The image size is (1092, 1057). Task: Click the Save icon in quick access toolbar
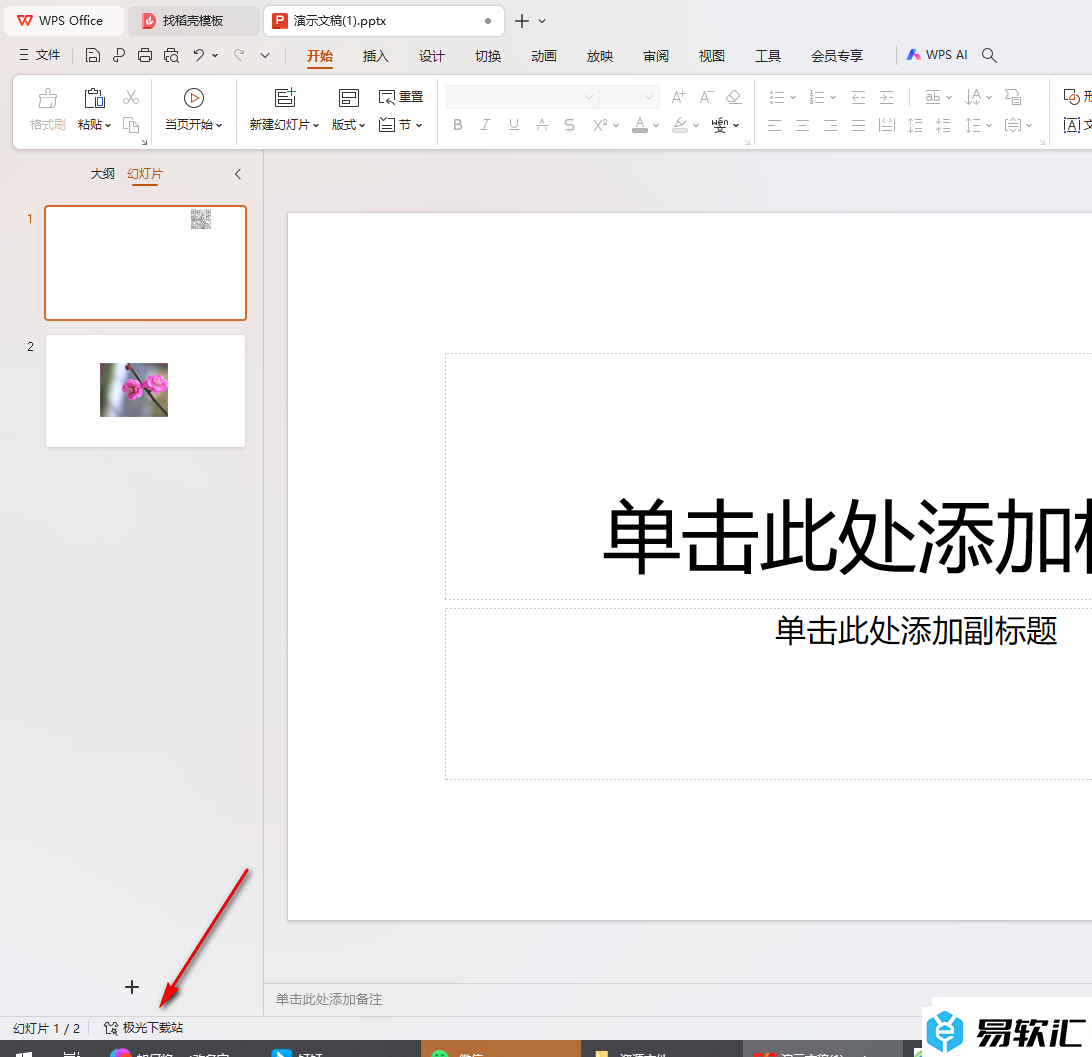[x=93, y=55]
